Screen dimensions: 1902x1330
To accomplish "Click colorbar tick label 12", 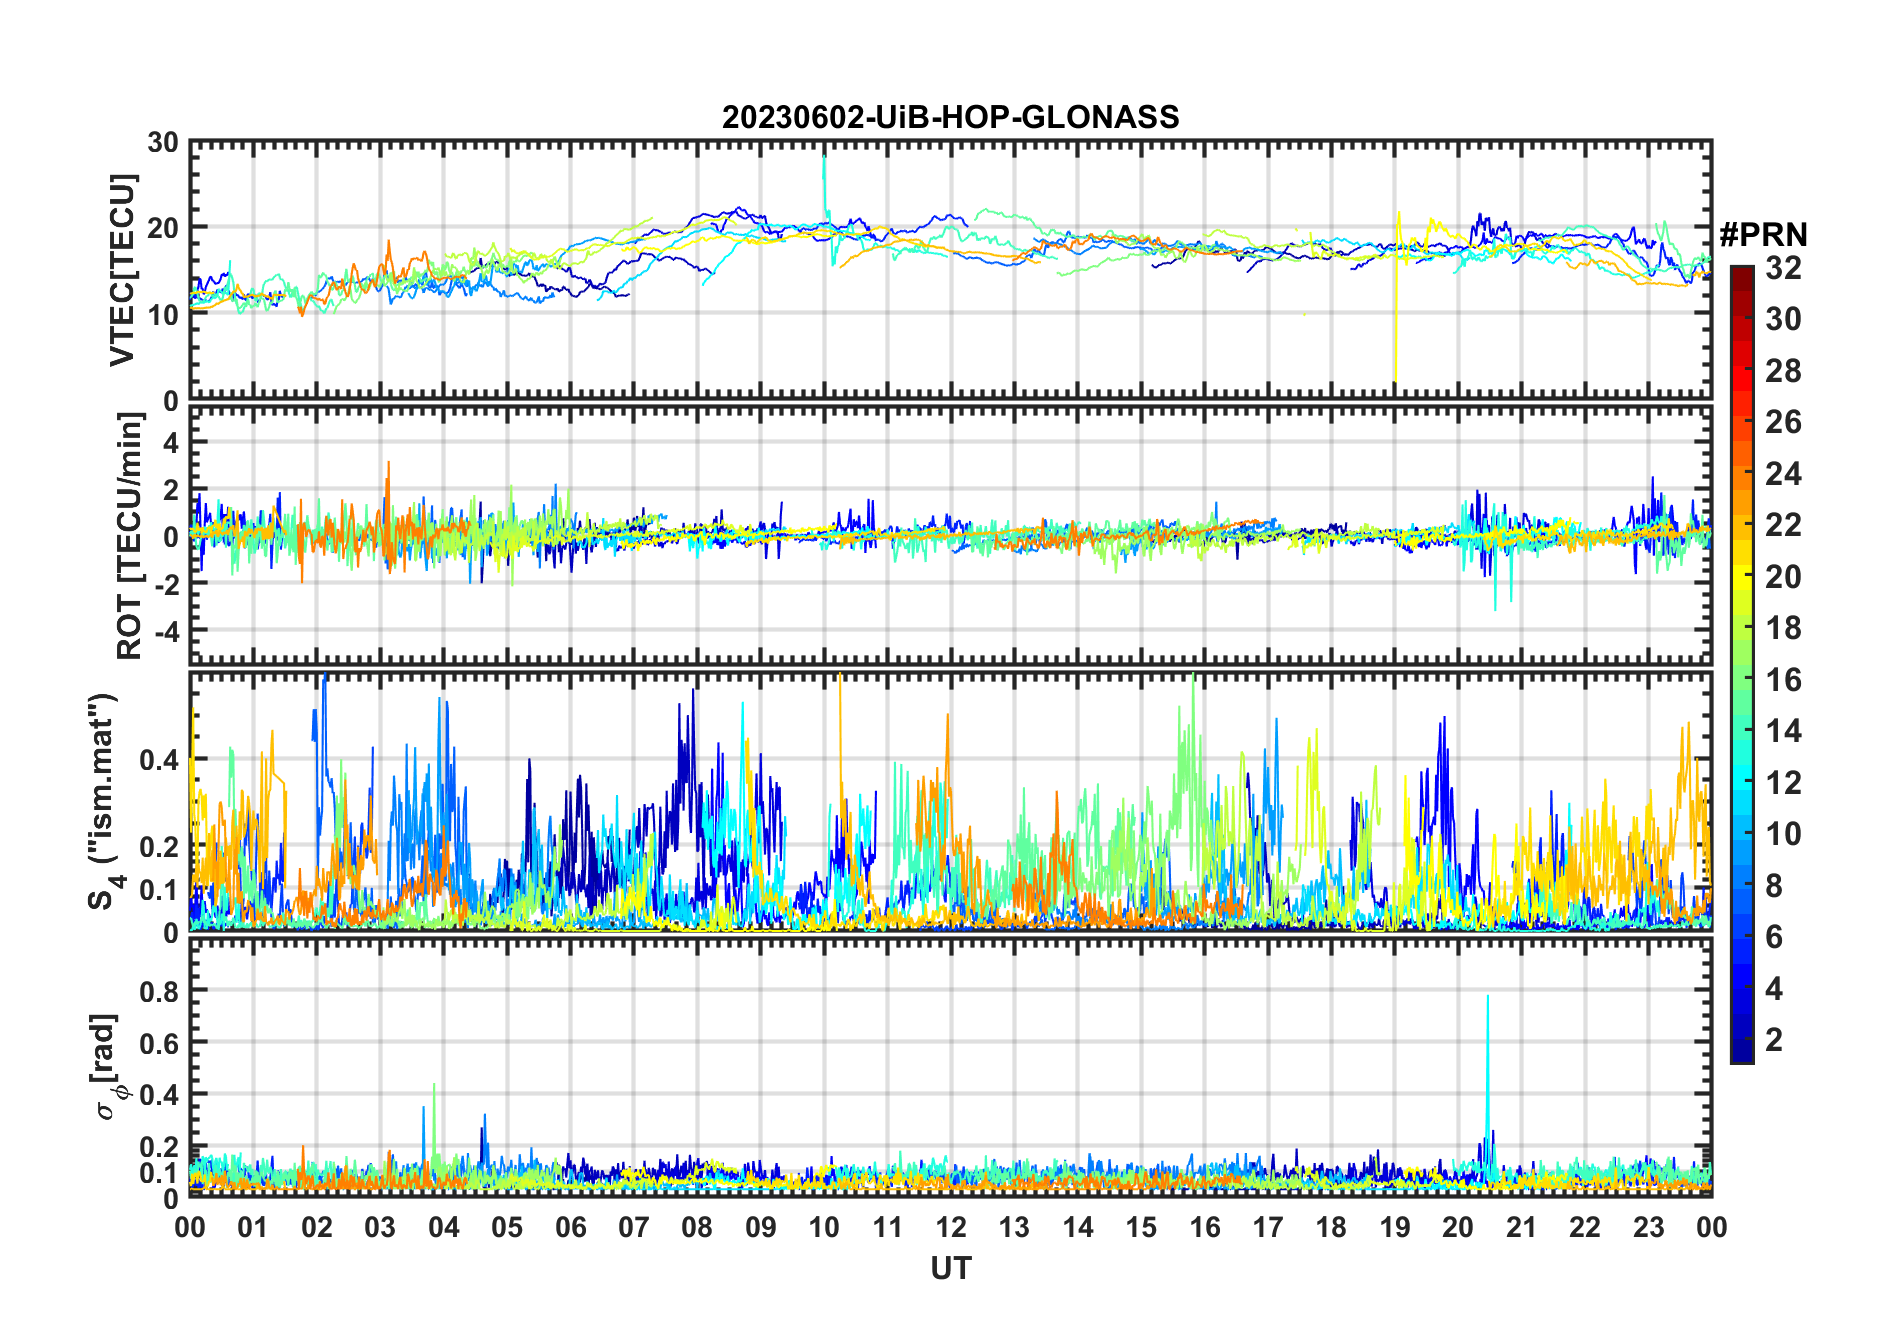I will [x=1783, y=783].
